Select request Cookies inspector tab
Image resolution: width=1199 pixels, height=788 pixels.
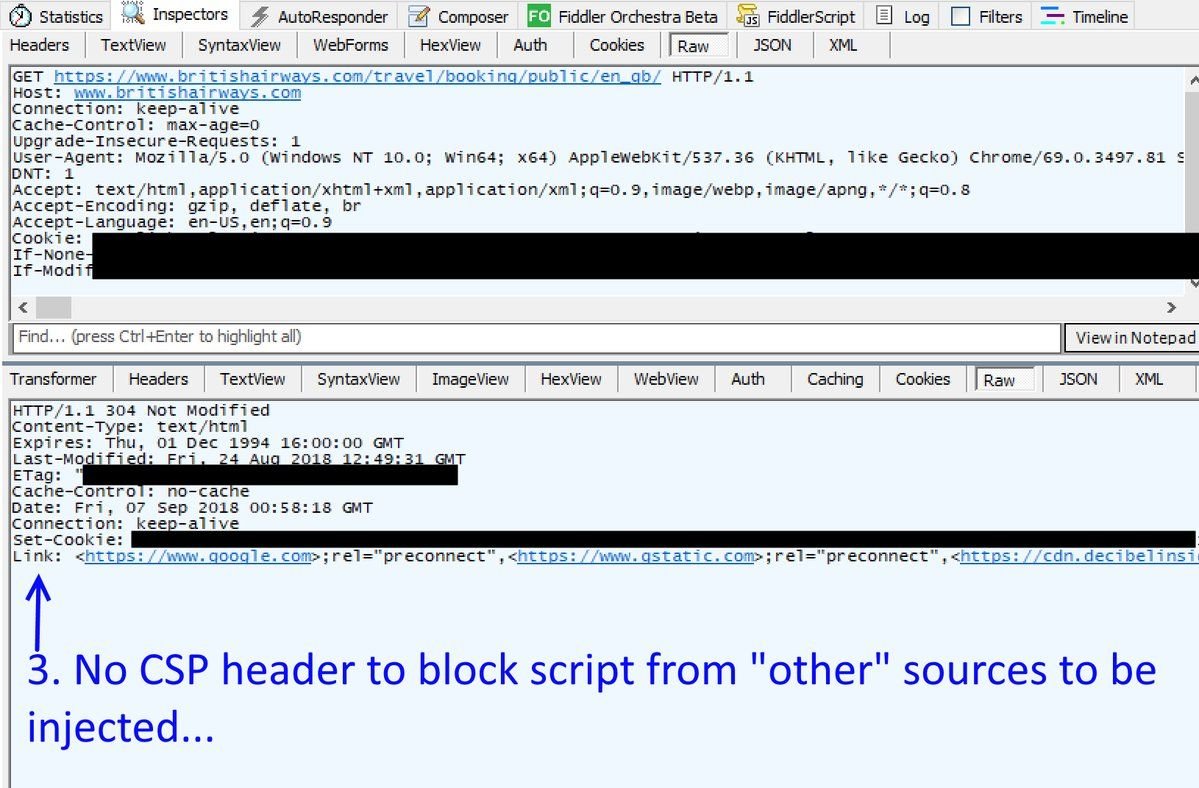point(617,45)
